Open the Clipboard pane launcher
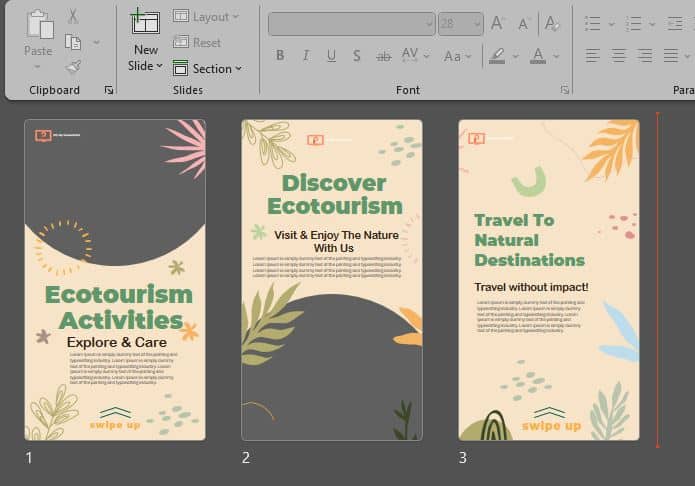Screen dimensions: 695x486 [x=109, y=90]
